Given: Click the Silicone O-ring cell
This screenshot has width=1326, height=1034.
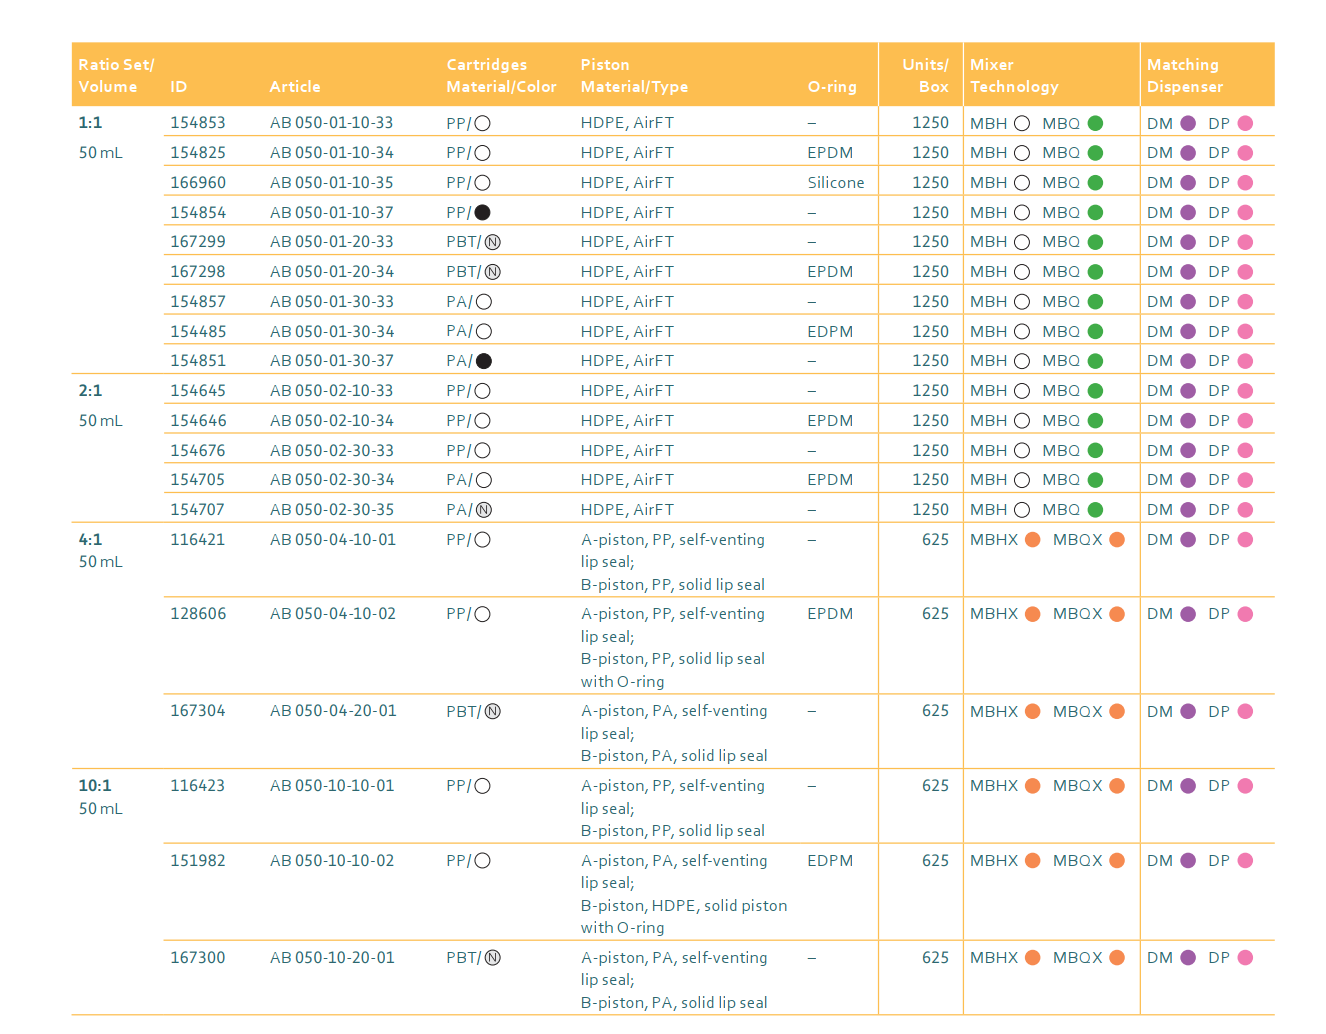Looking at the screenshot, I should (836, 183).
